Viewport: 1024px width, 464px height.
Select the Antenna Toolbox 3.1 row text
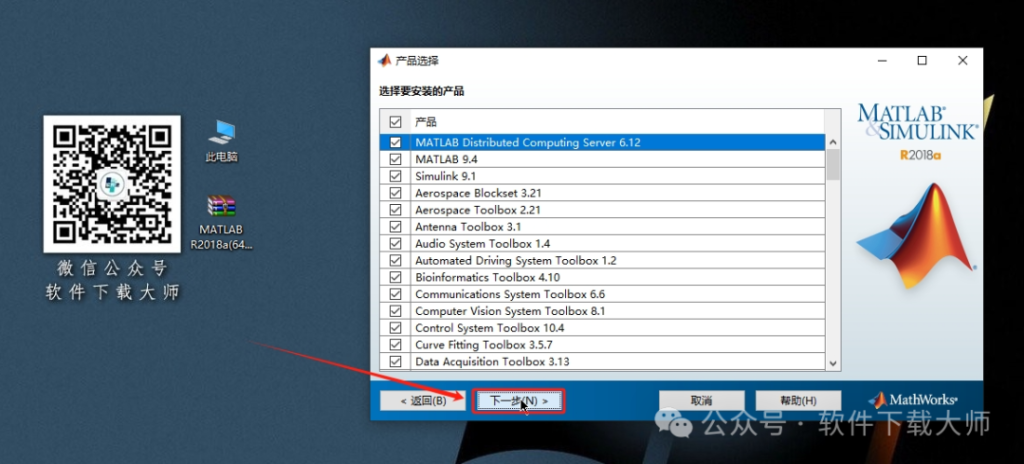(469, 227)
